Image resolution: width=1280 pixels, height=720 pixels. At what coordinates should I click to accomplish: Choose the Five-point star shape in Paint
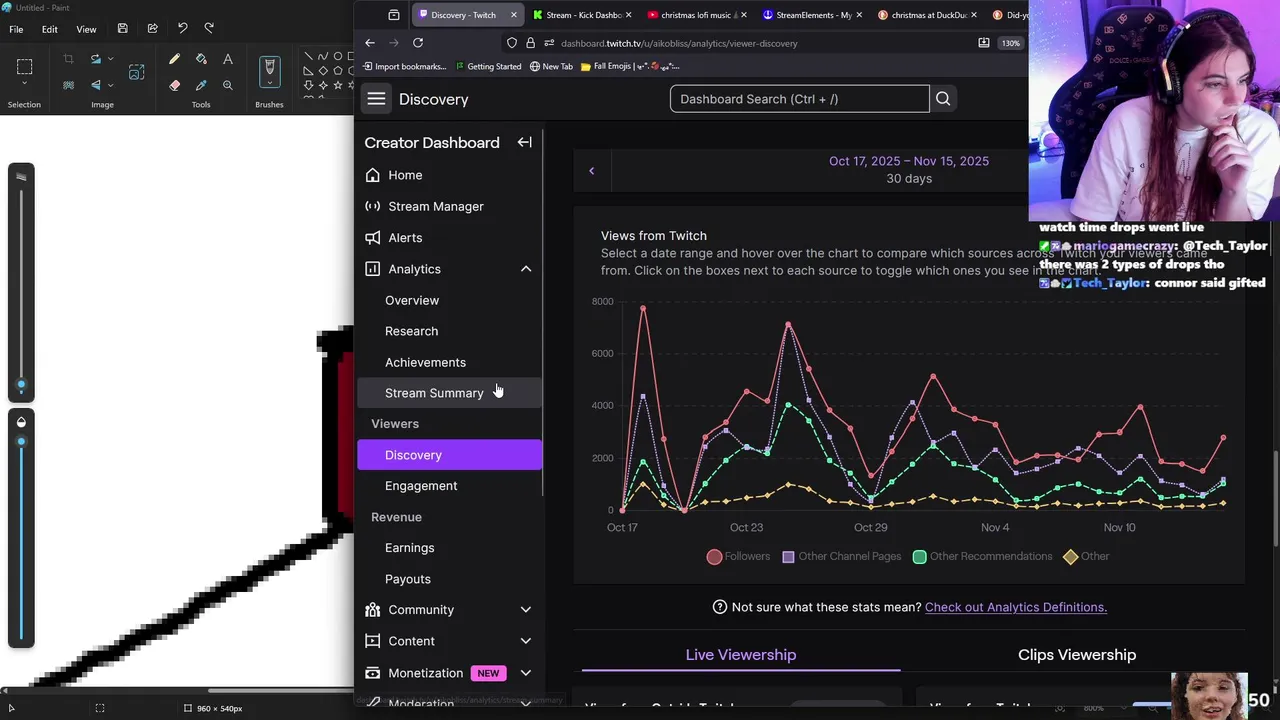[338, 85]
